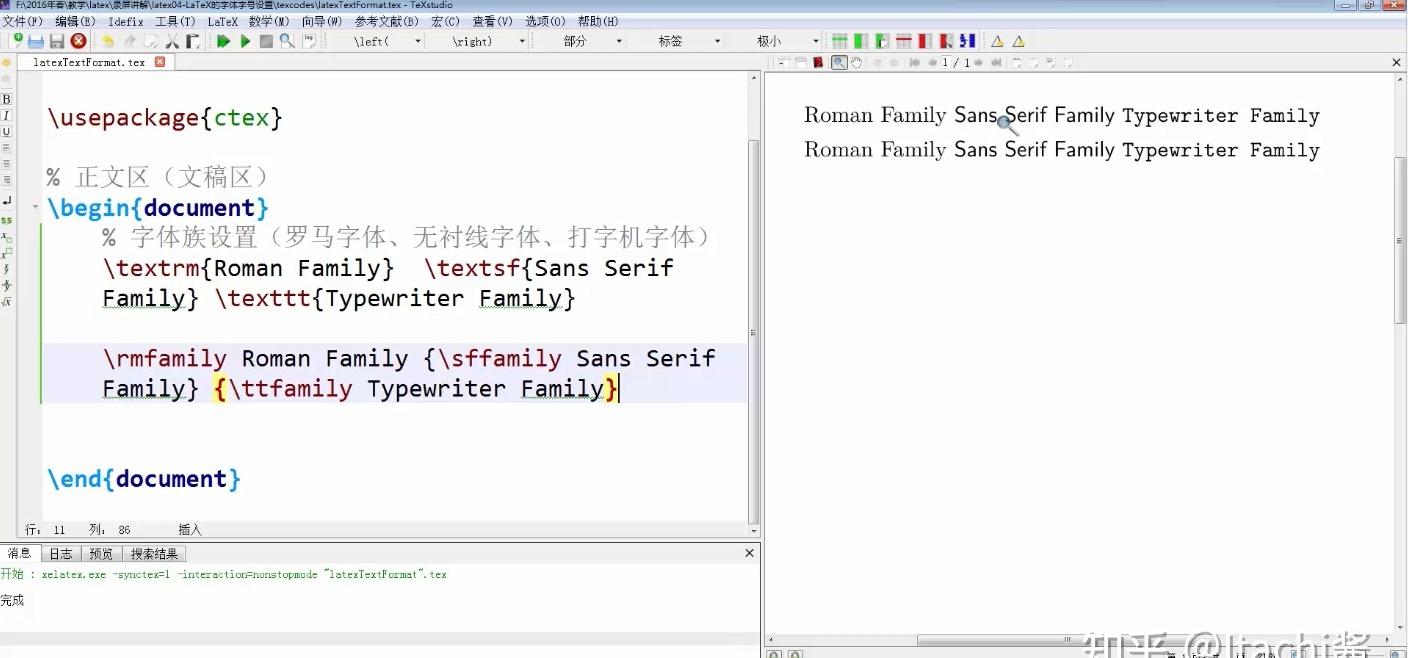Open the \left( delimiter dropdown
The width and height of the screenshot is (1408, 658).
click(418, 41)
